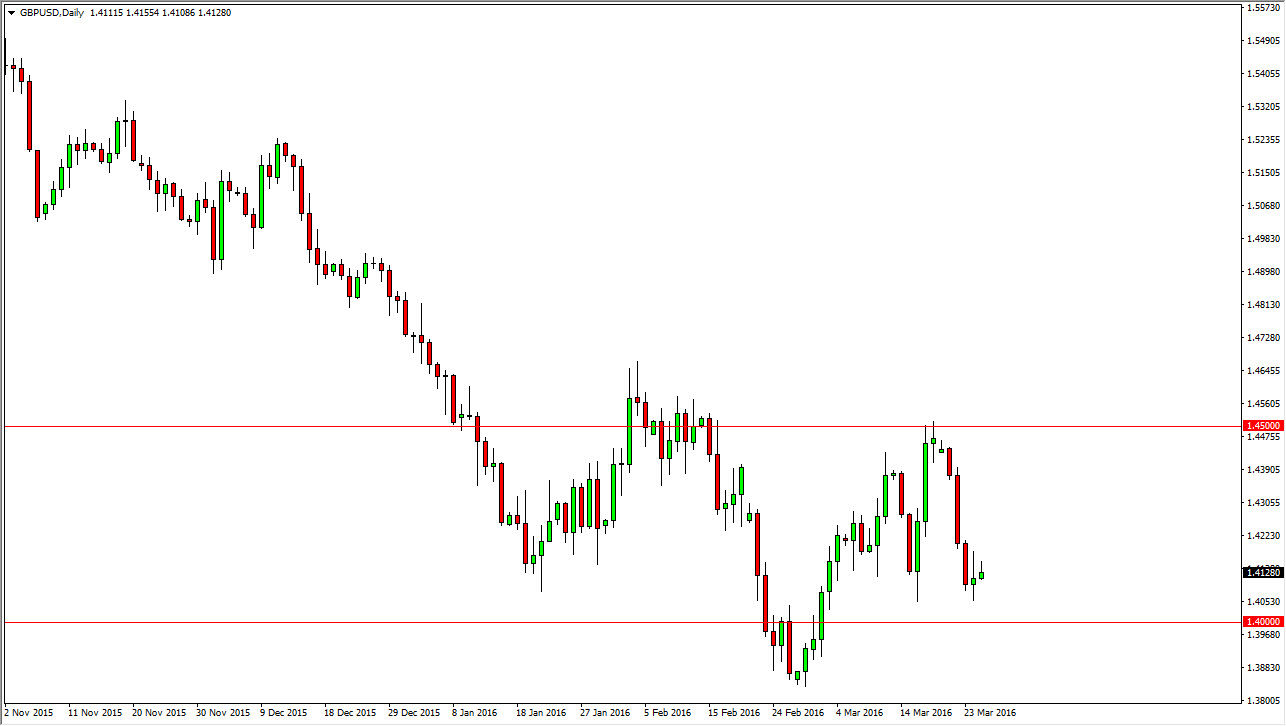Click the 24 Feb 2016 date label

pos(796,713)
